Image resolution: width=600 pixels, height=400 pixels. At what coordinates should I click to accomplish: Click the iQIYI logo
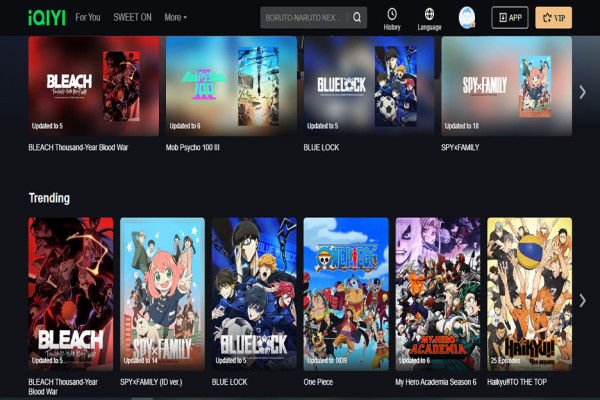(x=47, y=18)
